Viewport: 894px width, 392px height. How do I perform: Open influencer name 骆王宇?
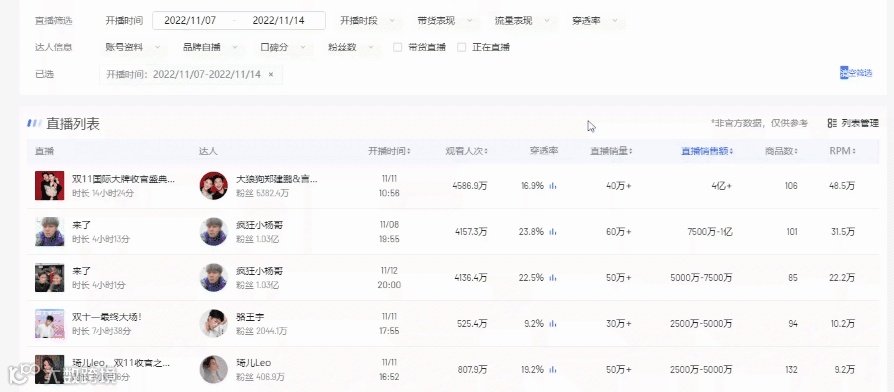coord(250,317)
